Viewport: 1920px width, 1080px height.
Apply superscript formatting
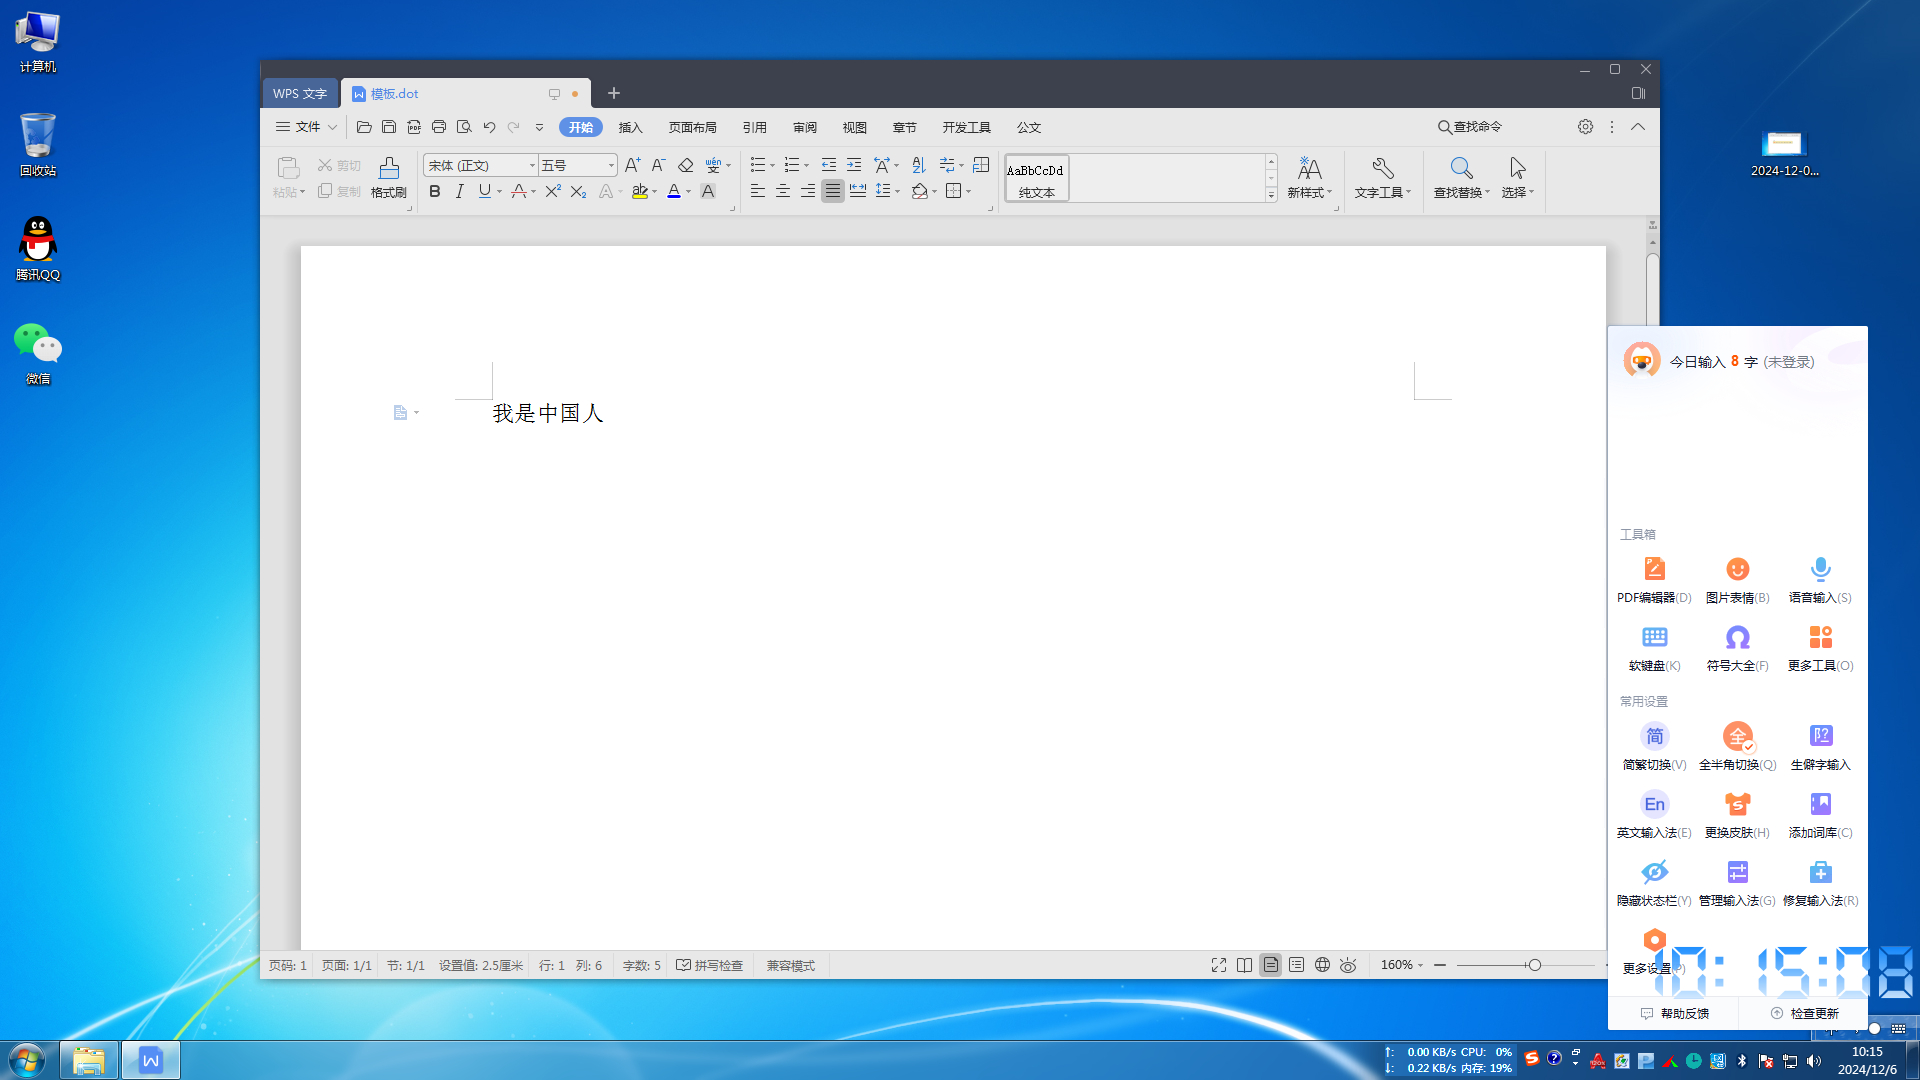point(553,191)
